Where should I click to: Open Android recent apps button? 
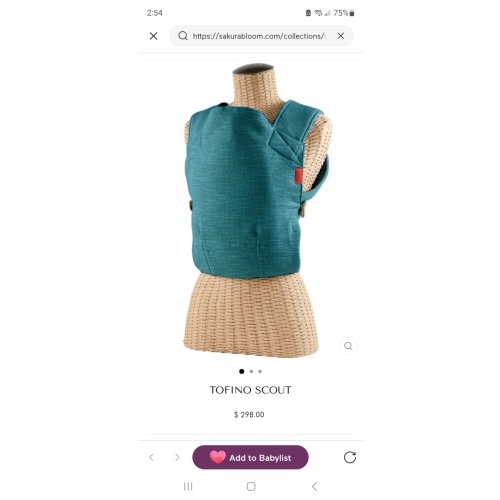[x=188, y=487]
